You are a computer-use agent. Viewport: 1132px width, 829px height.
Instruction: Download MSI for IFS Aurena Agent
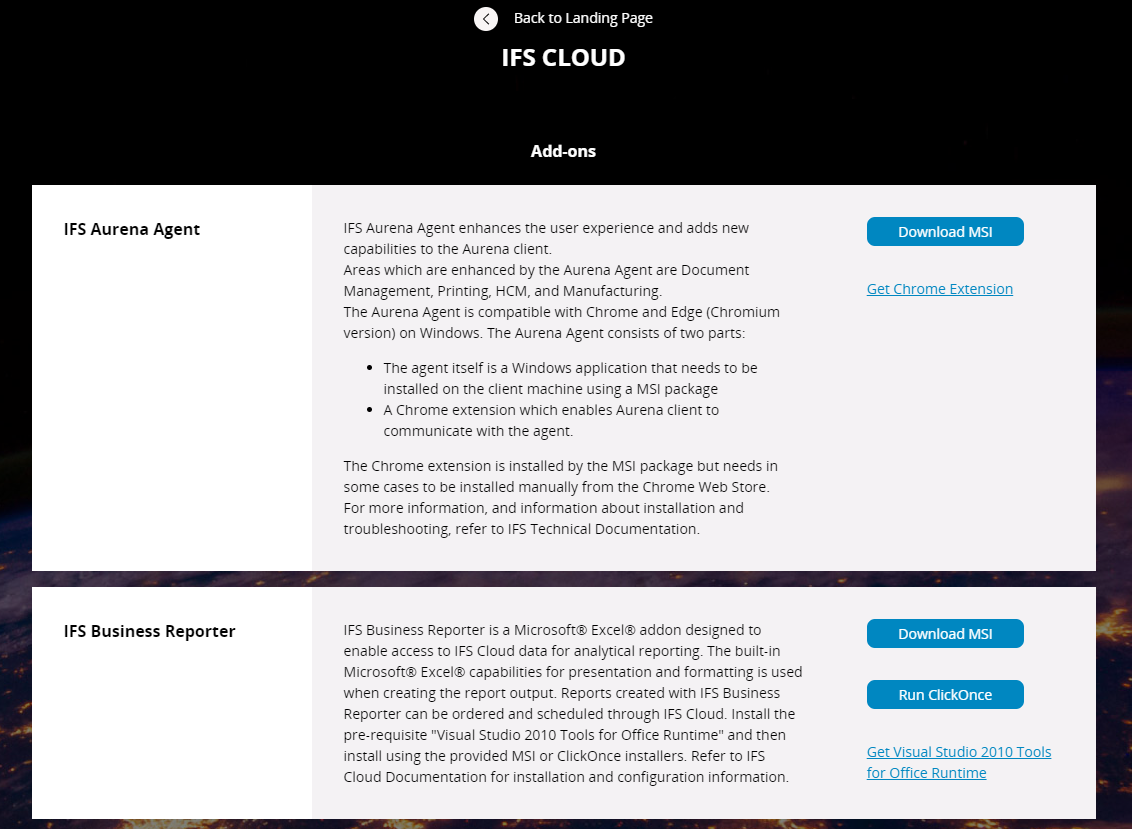pyautogui.click(x=944, y=231)
